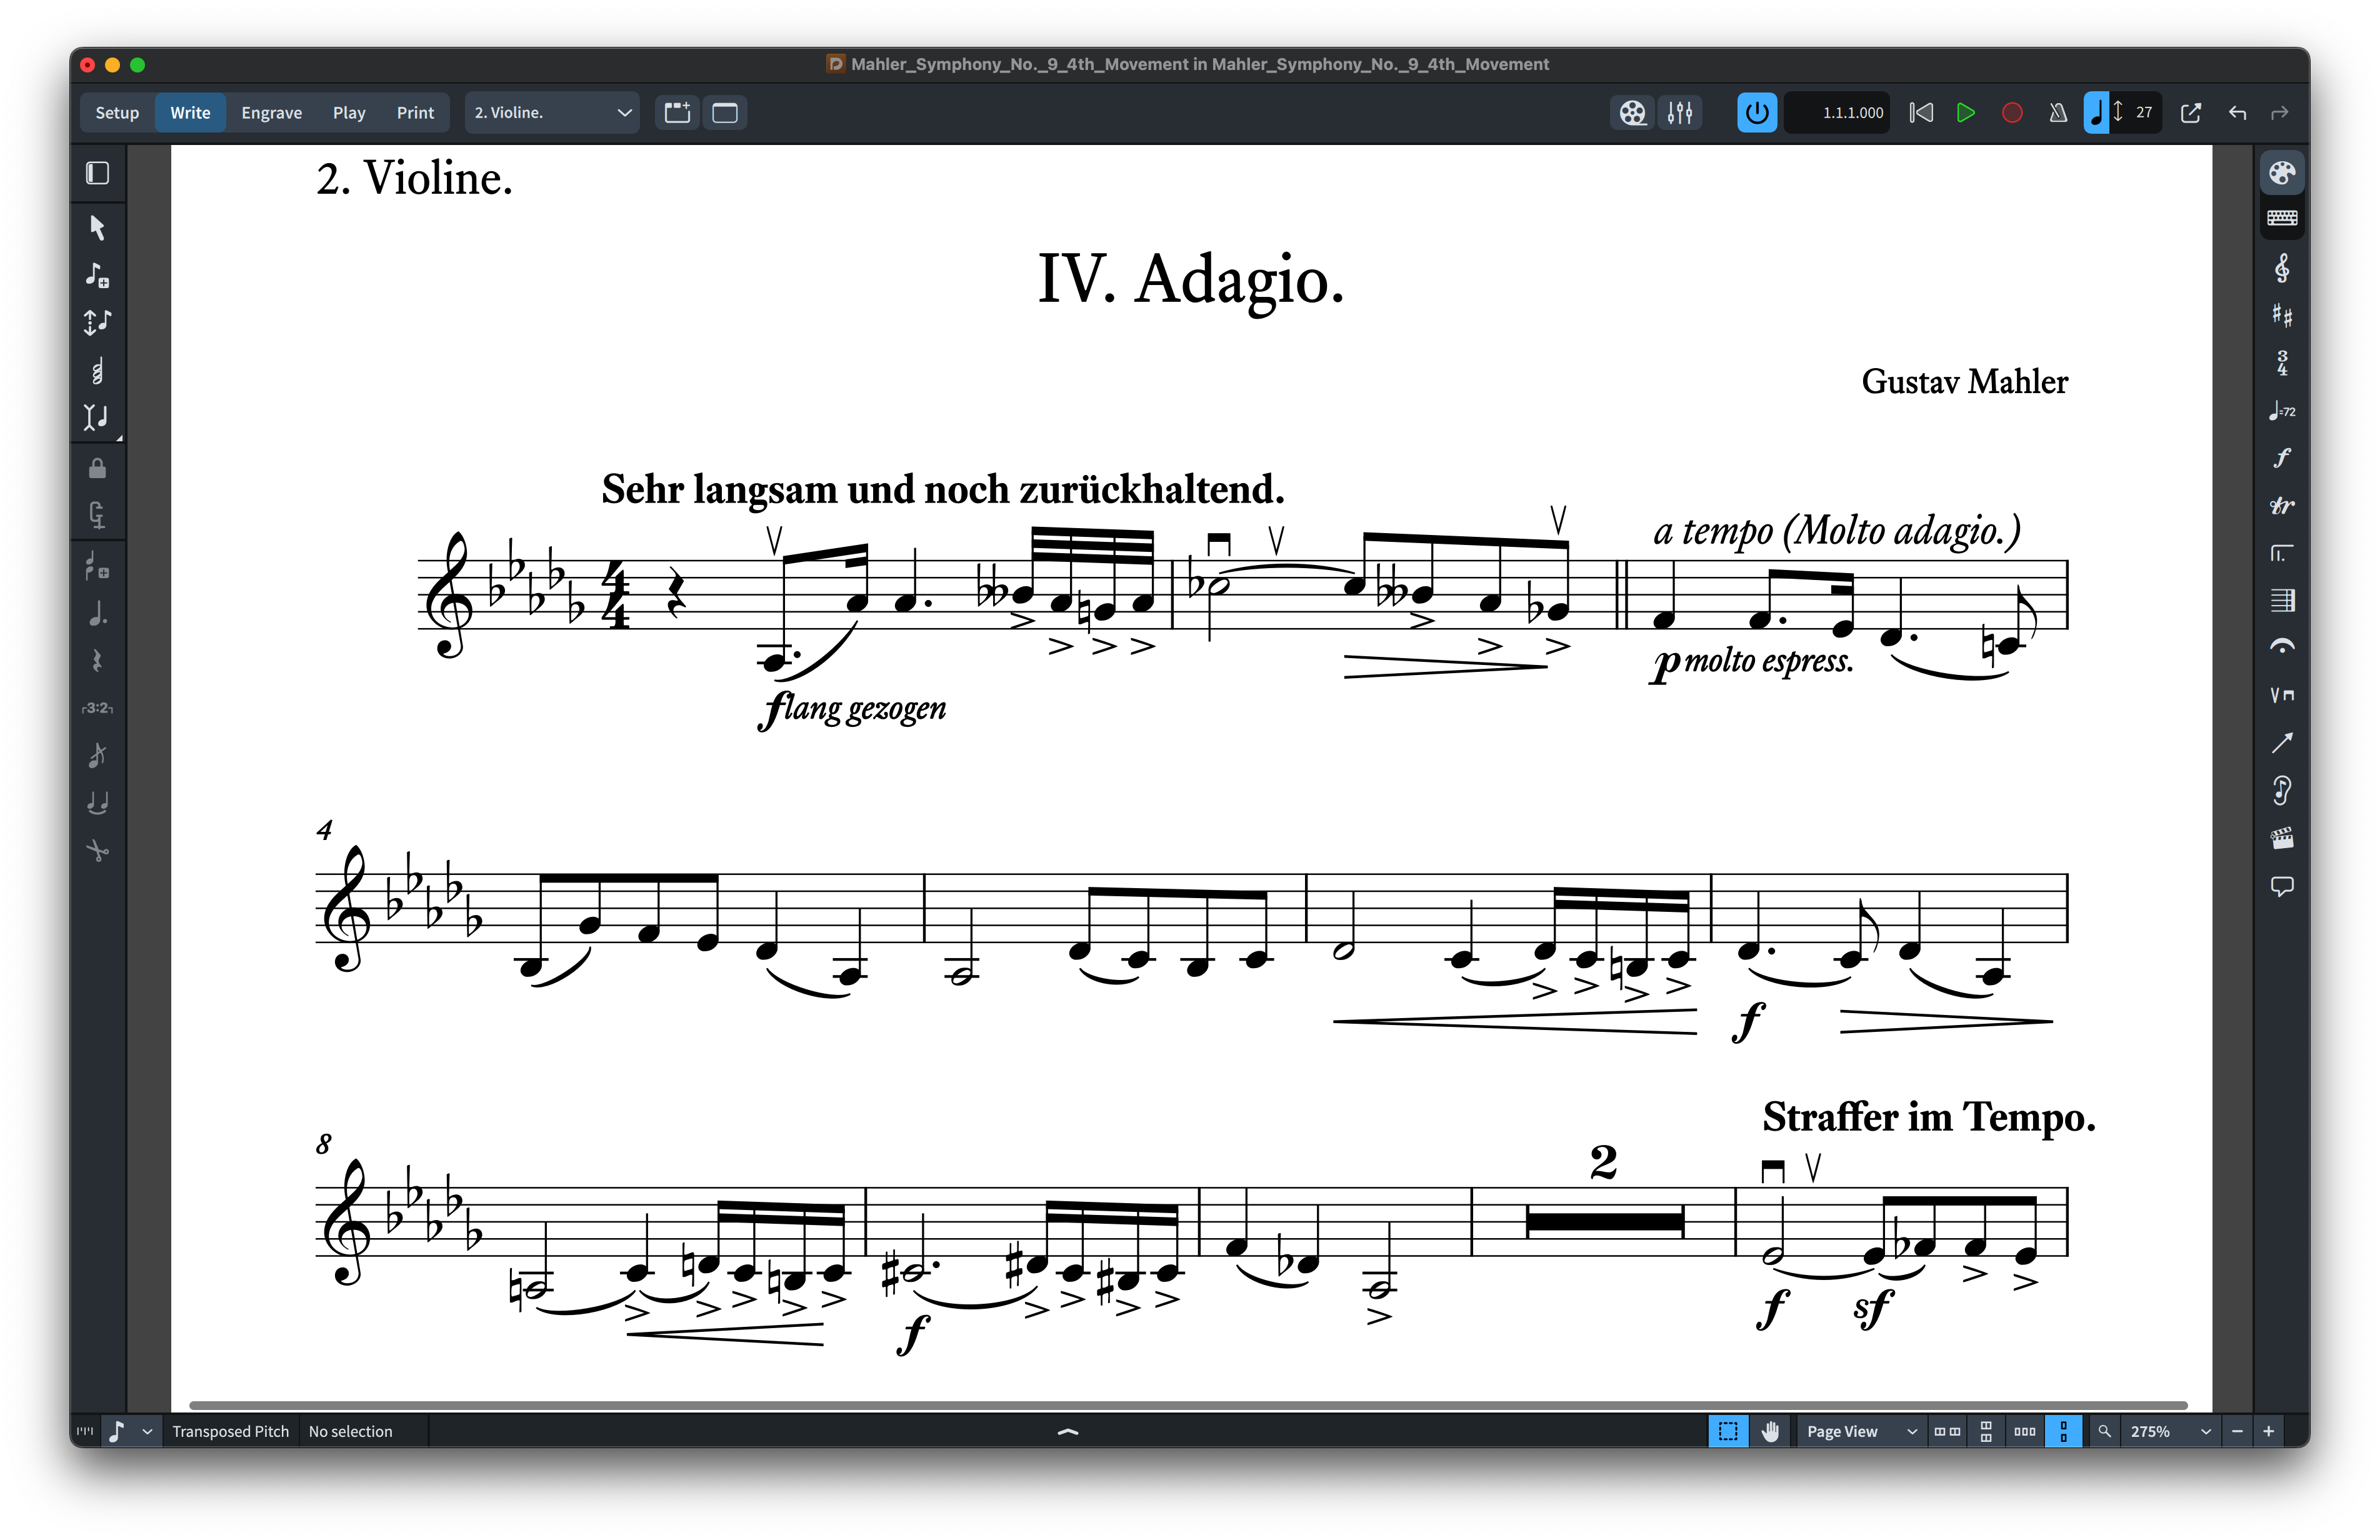Select the marquee selection tool

(1728, 1431)
